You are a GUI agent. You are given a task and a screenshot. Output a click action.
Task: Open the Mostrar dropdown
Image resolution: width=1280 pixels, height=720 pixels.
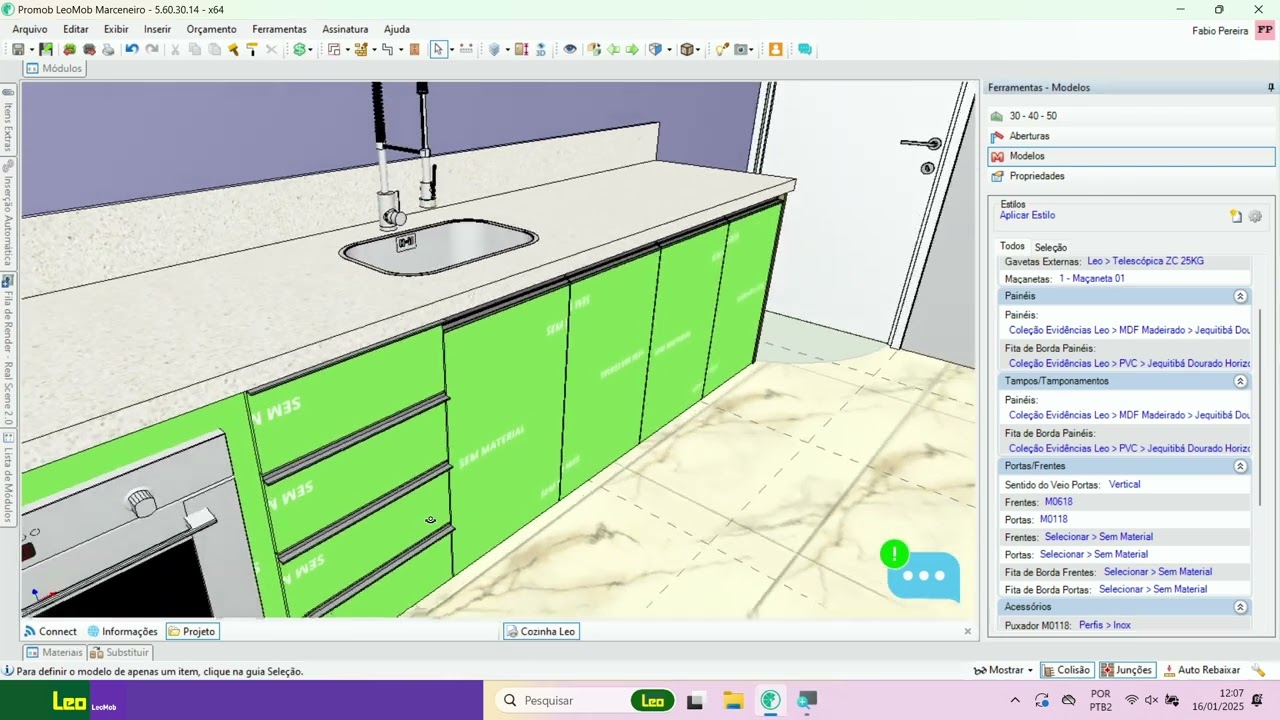(x=1003, y=670)
